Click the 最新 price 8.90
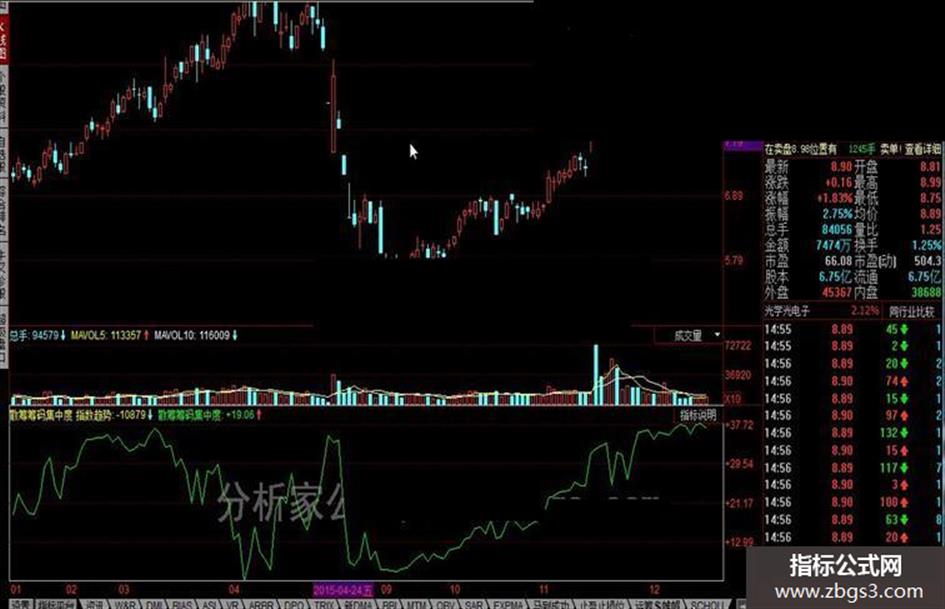This screenshot has height=609, width=945. pyautogui.click(x=841, y=166)
